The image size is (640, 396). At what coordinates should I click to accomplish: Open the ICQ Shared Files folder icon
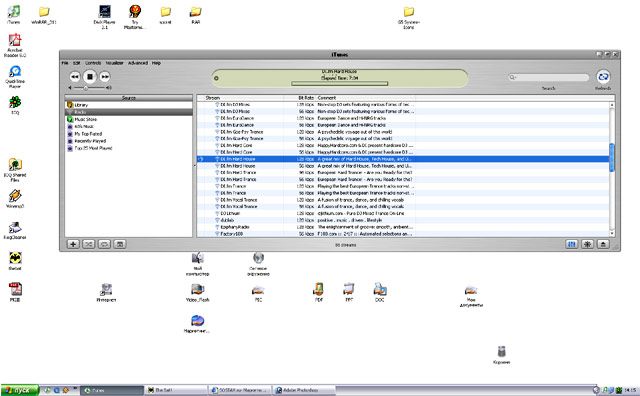coord(15,170)
